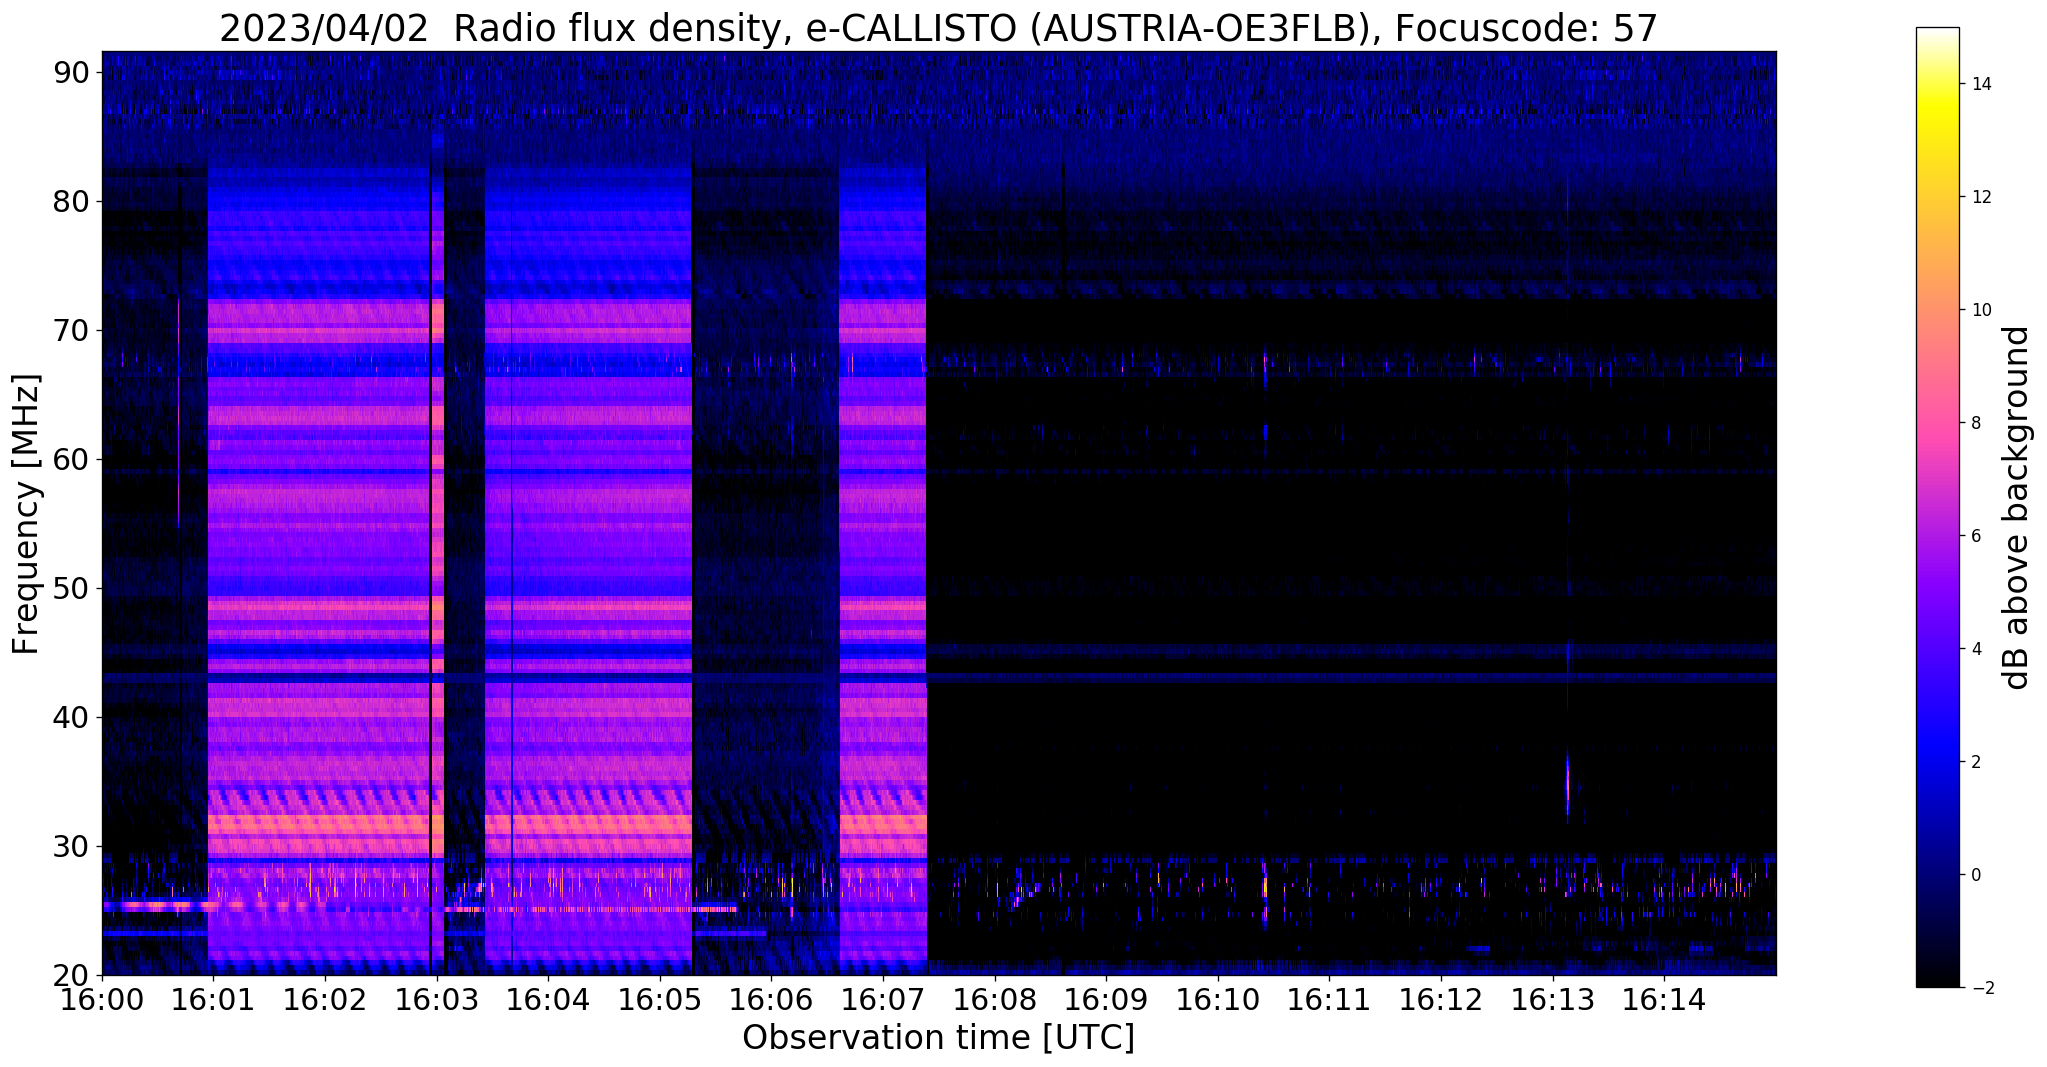The image size is (2047, 1067).
Task: Click the 16:10 time tick label
Action: tap(1218, 1000)
